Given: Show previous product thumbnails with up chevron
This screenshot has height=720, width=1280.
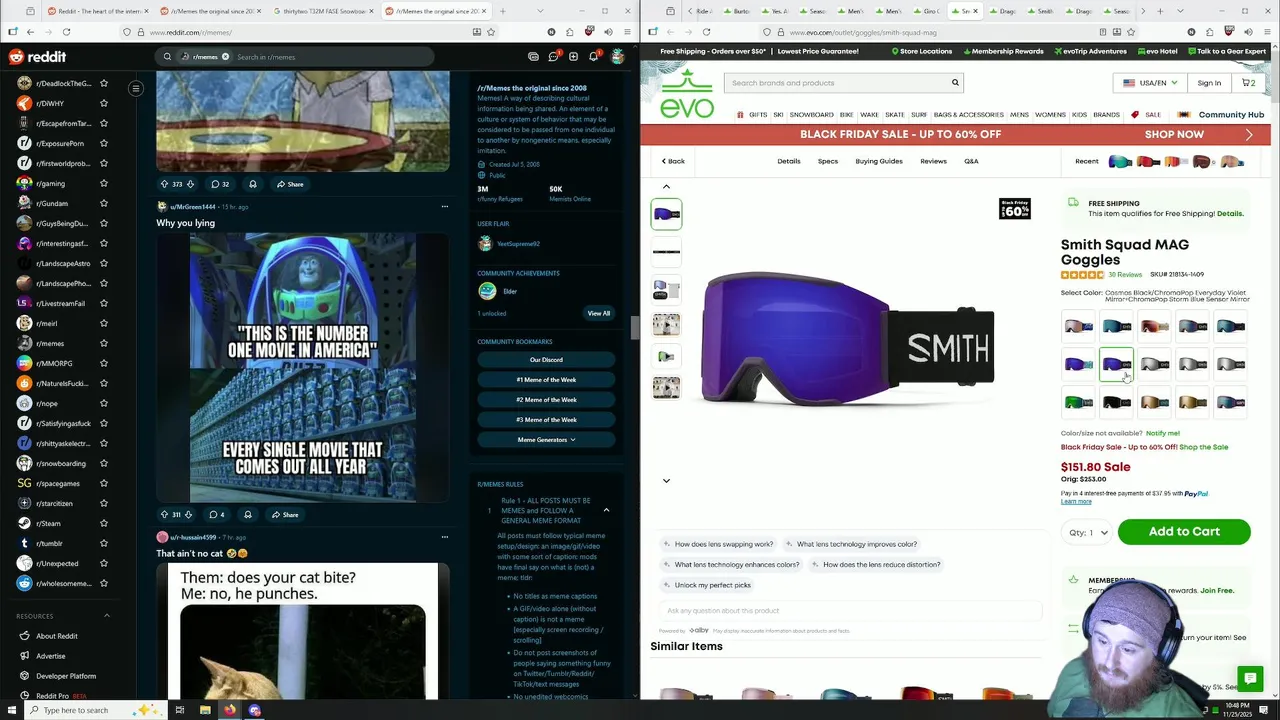Looking at the screenshot, I should click(x=666, y=187).
